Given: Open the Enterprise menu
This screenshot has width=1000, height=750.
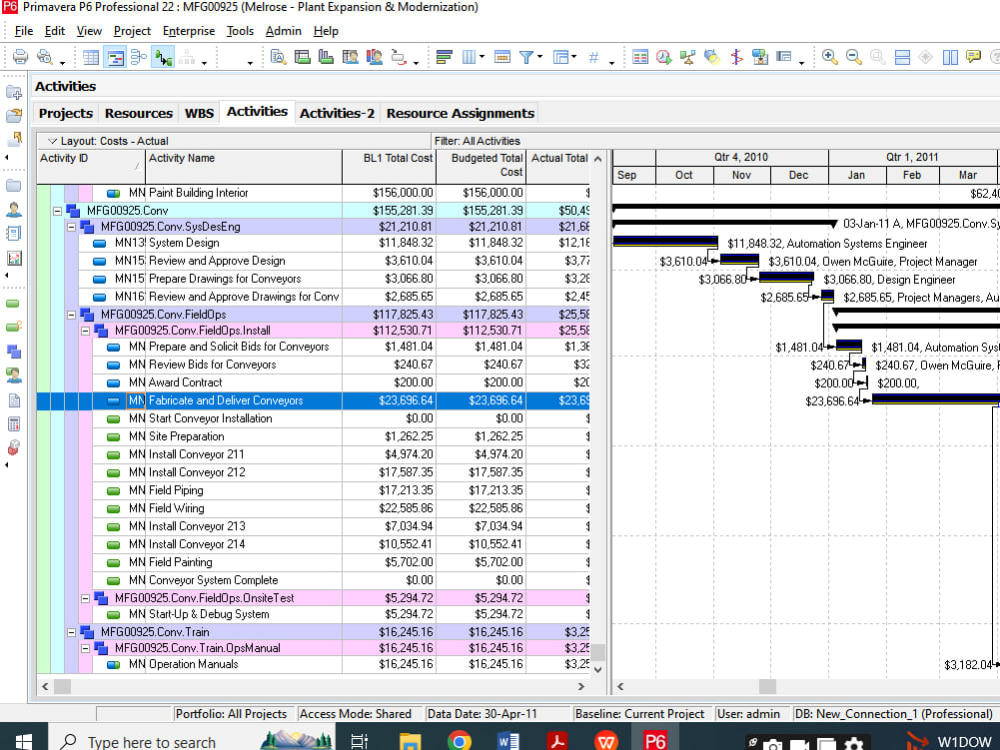Looking at the screenshot, I should [x=189, y=31].
